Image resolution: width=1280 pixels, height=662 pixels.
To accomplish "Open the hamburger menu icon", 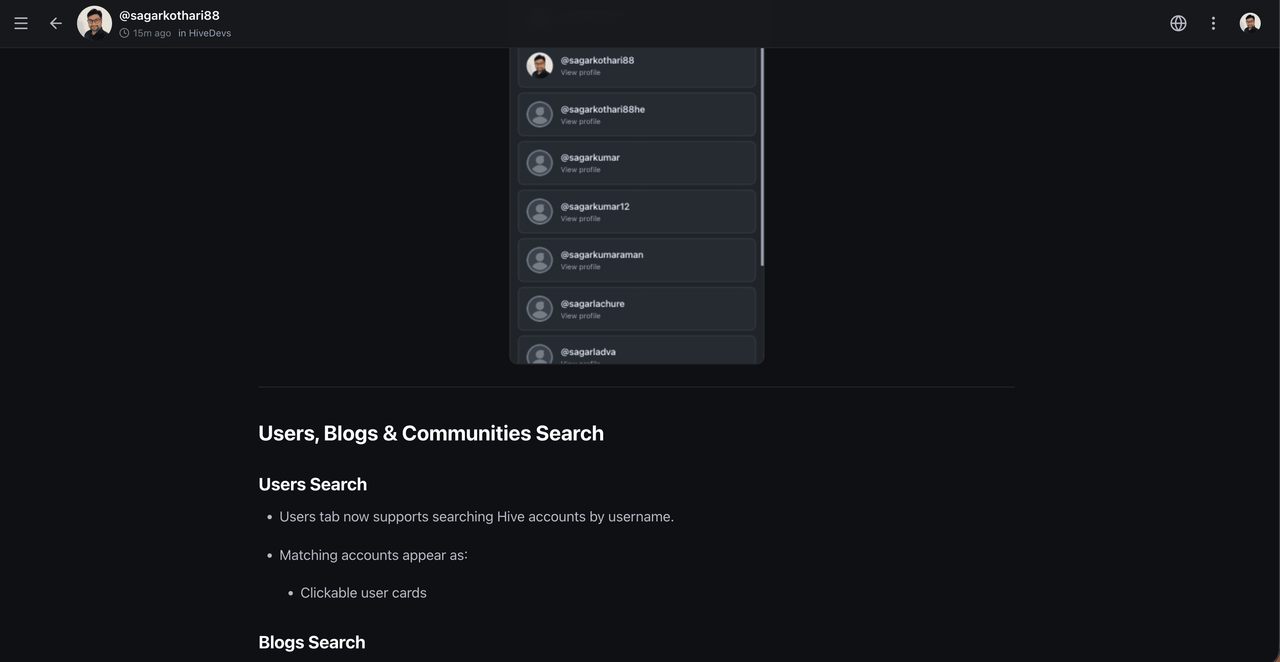I will [21, 23].
